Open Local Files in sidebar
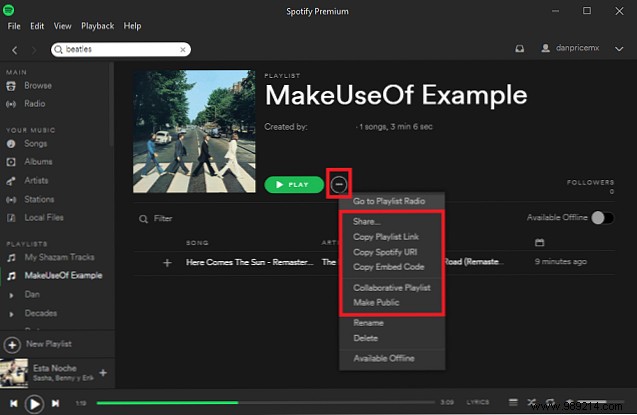The height and width of the screenshot is (415, 637). click(x=44, y=218)
